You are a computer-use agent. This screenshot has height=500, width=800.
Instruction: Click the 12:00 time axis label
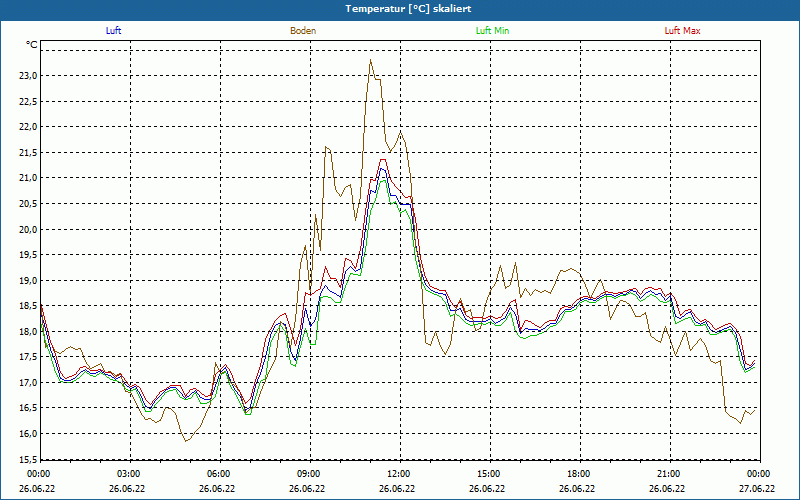tap(398, 474)
